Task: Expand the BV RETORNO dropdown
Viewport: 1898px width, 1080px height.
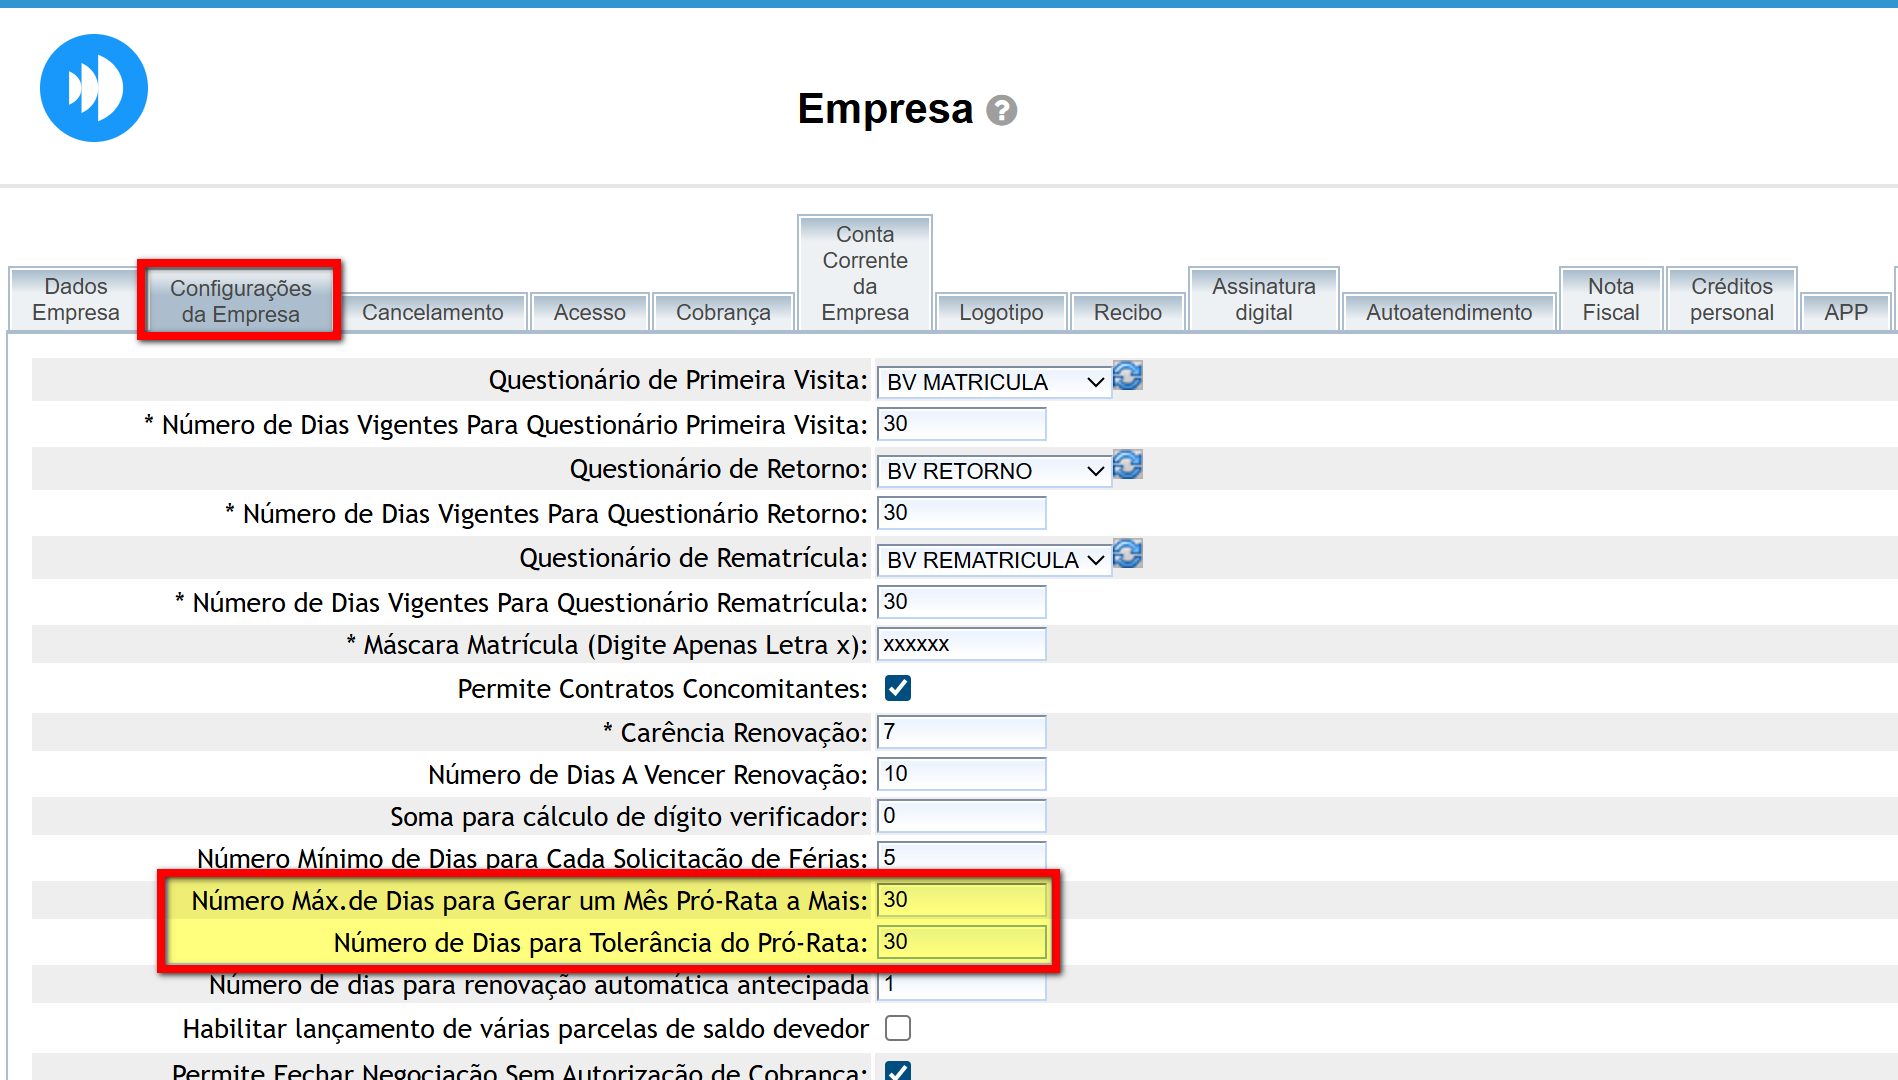Action: (x=994, y=471)
